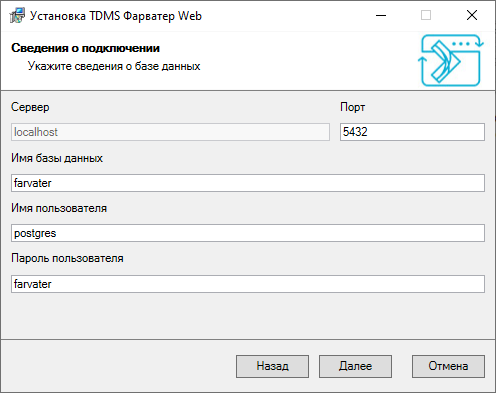Click the installer icon in the title bar

tap(17, 15)
